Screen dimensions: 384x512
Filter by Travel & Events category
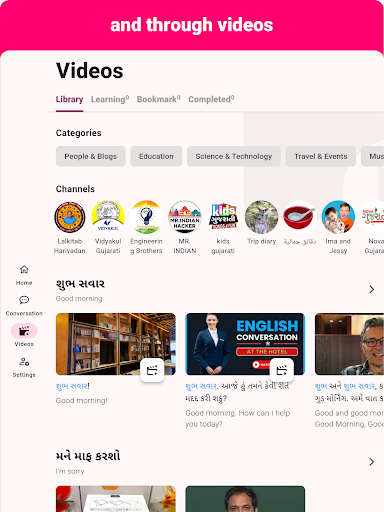321,156
